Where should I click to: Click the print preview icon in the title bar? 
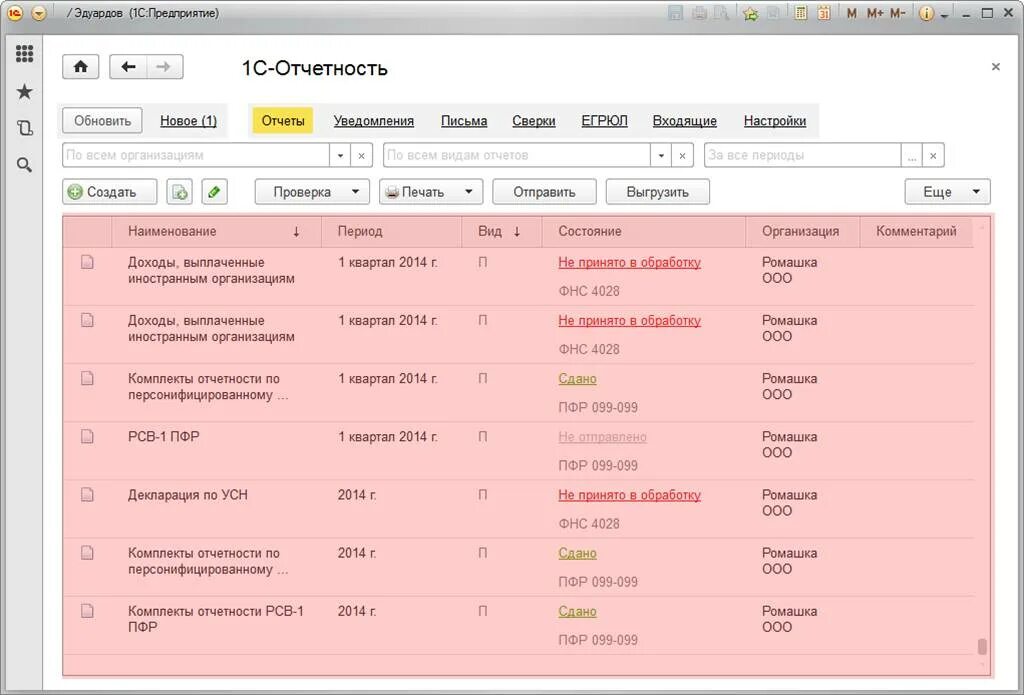point(722,13)
